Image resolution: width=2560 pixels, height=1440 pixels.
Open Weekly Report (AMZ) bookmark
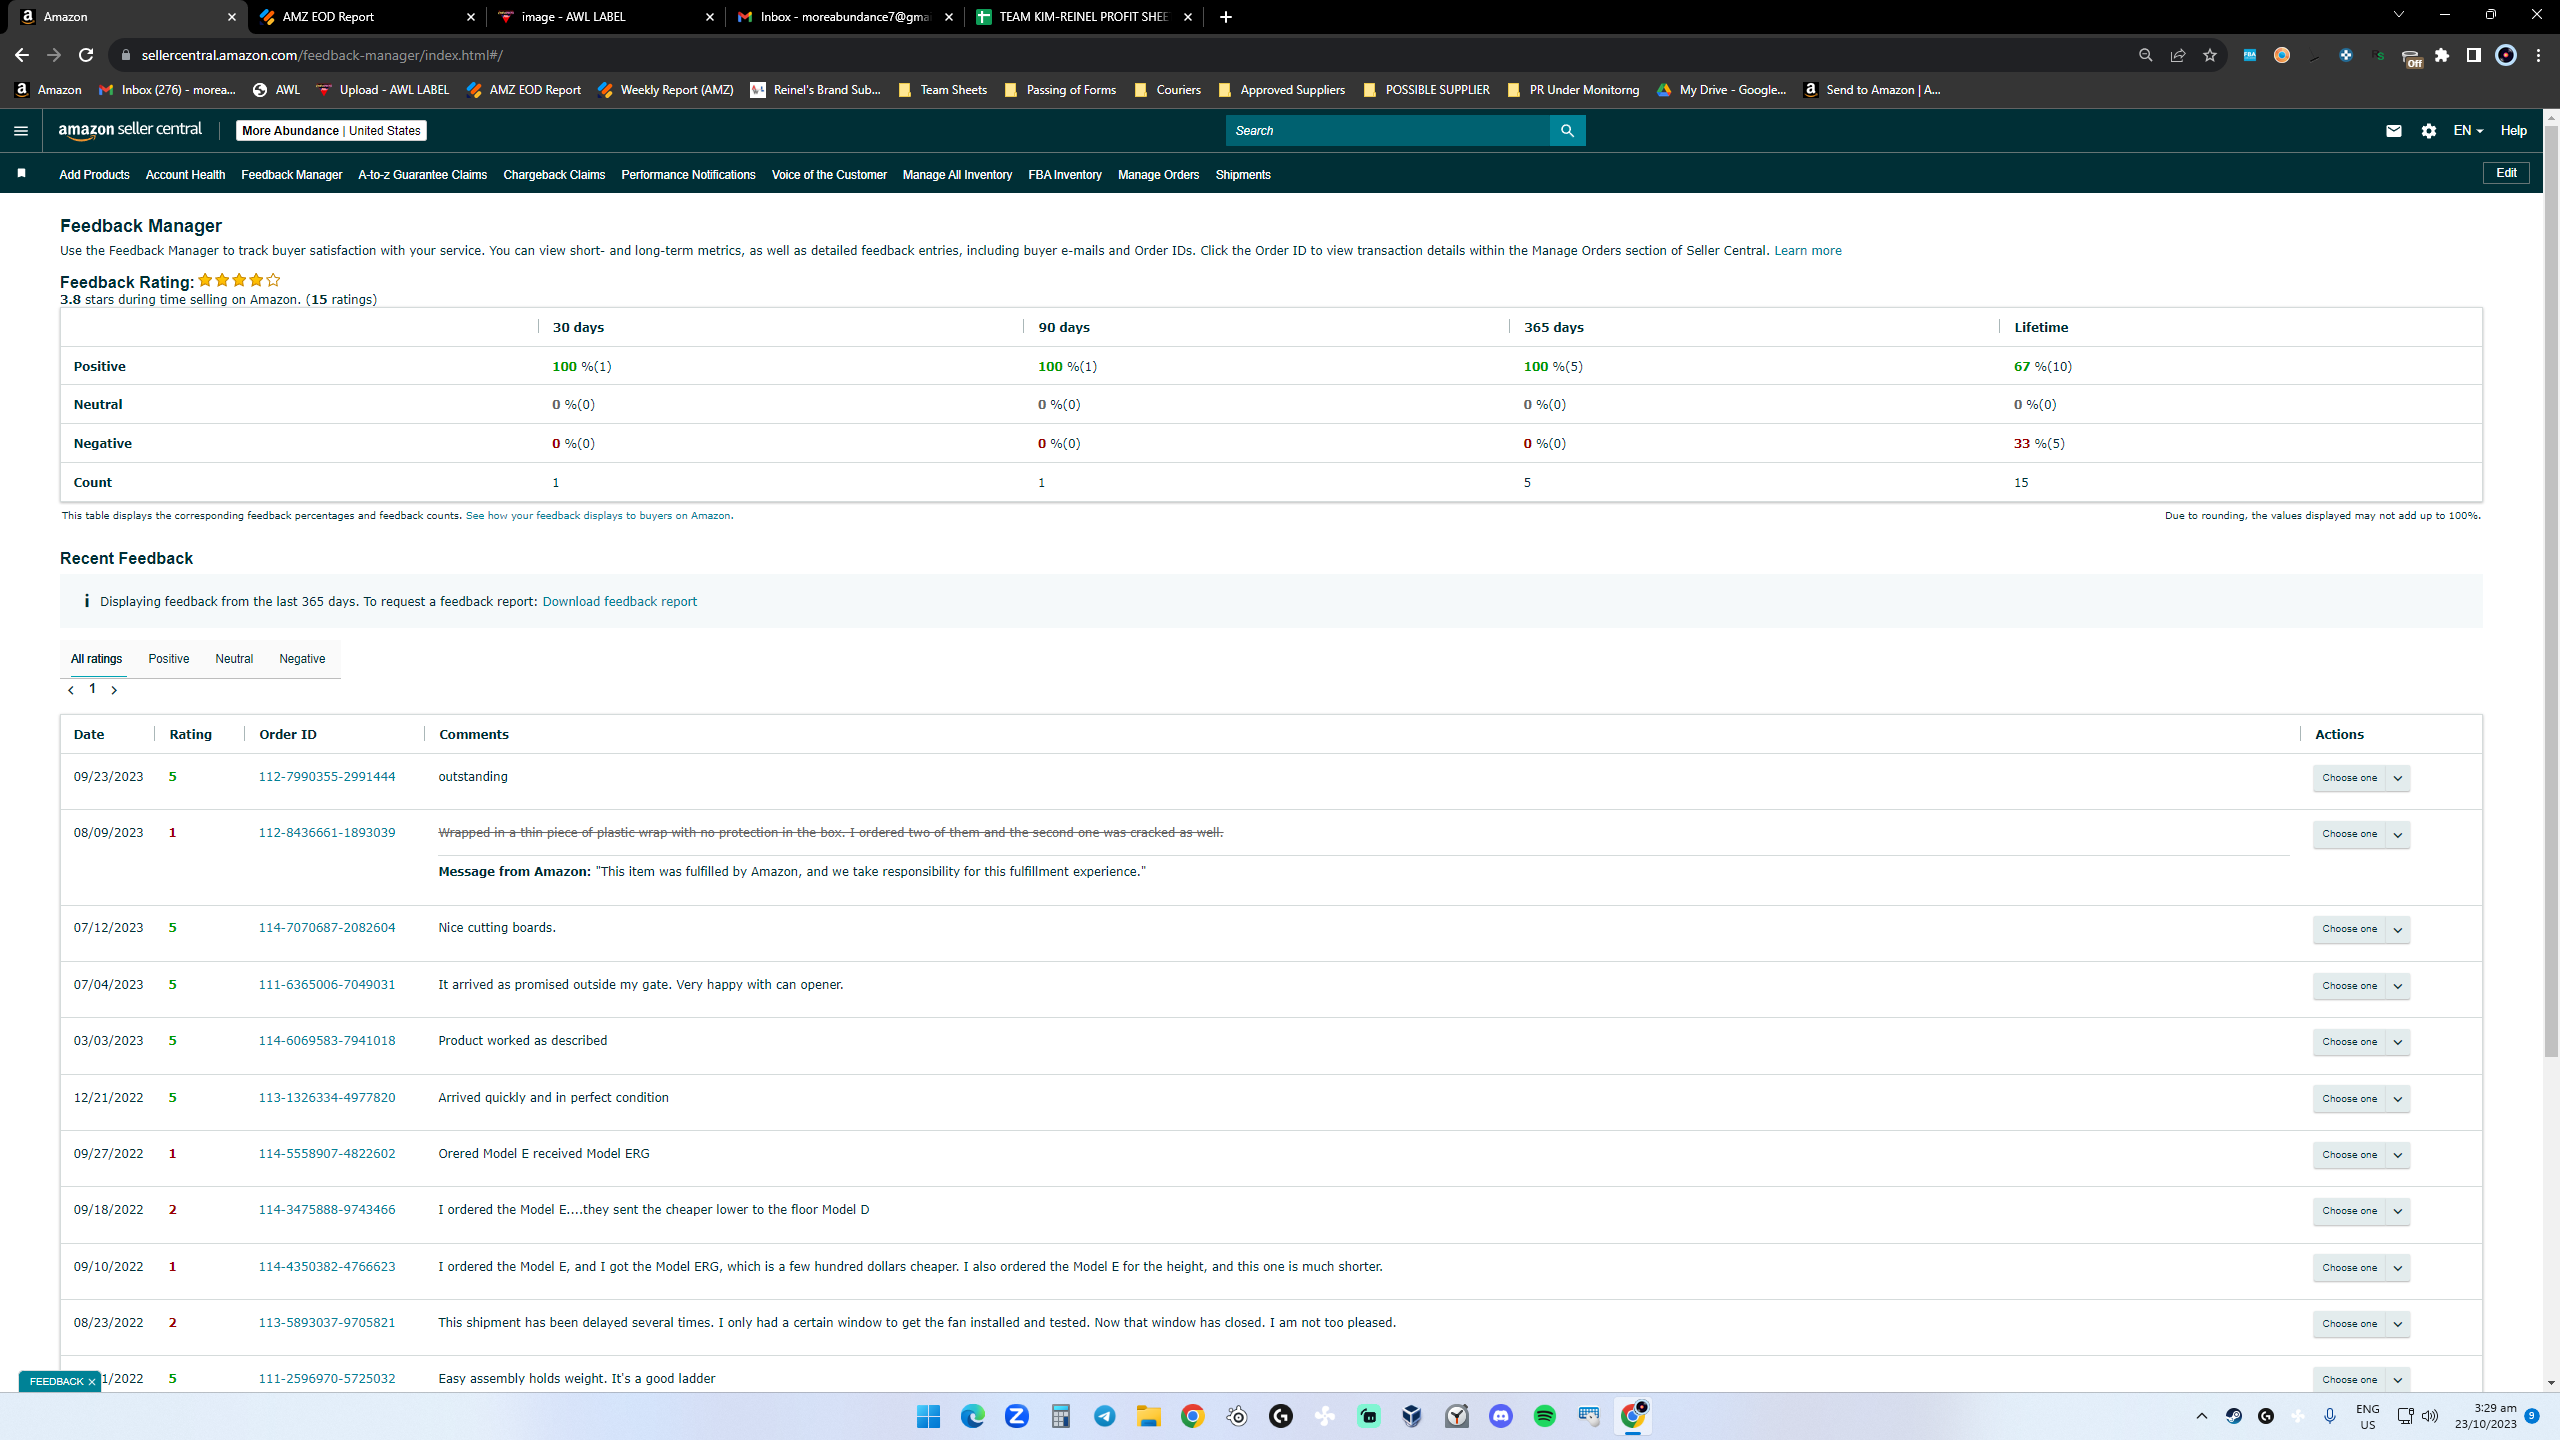coord(665,90)
